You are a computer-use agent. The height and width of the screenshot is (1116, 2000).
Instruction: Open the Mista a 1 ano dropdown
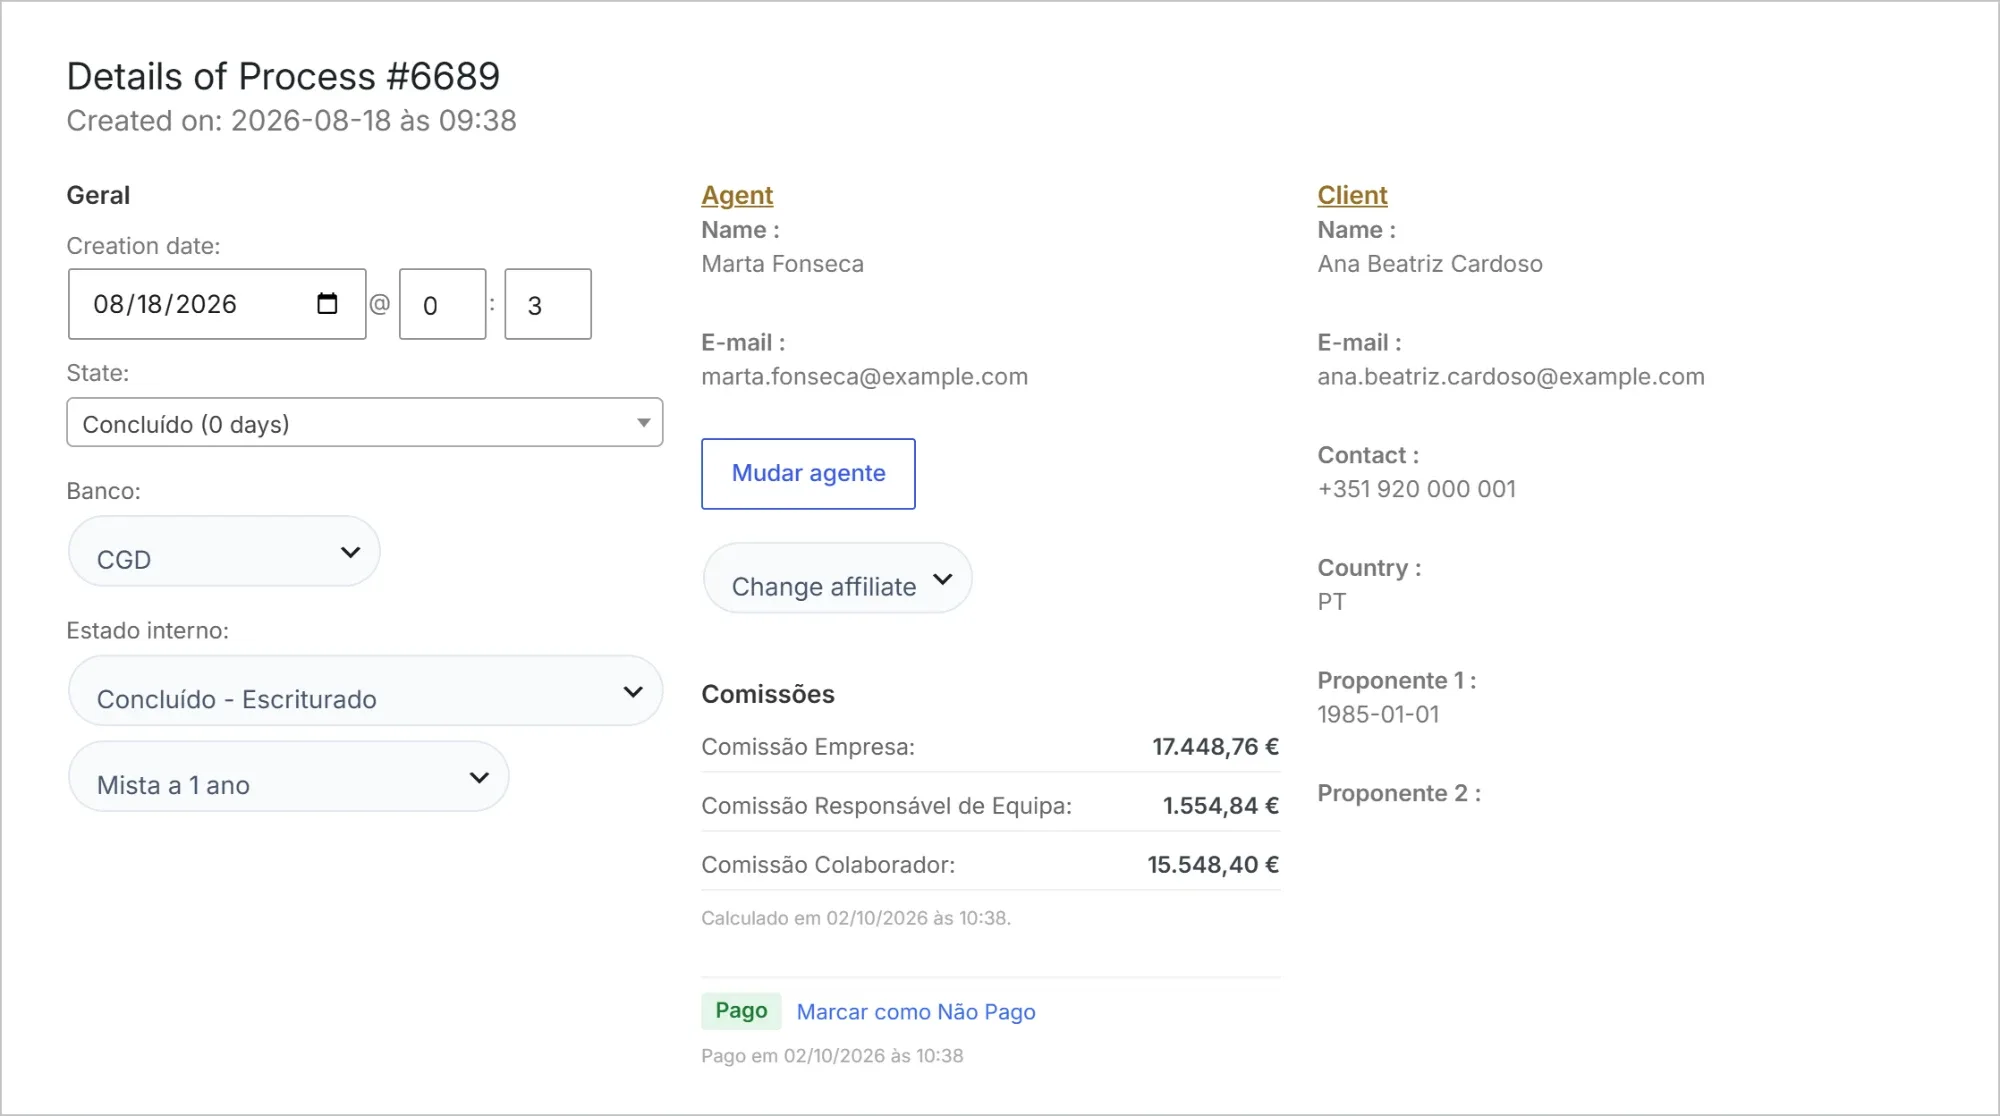point(288,777)
